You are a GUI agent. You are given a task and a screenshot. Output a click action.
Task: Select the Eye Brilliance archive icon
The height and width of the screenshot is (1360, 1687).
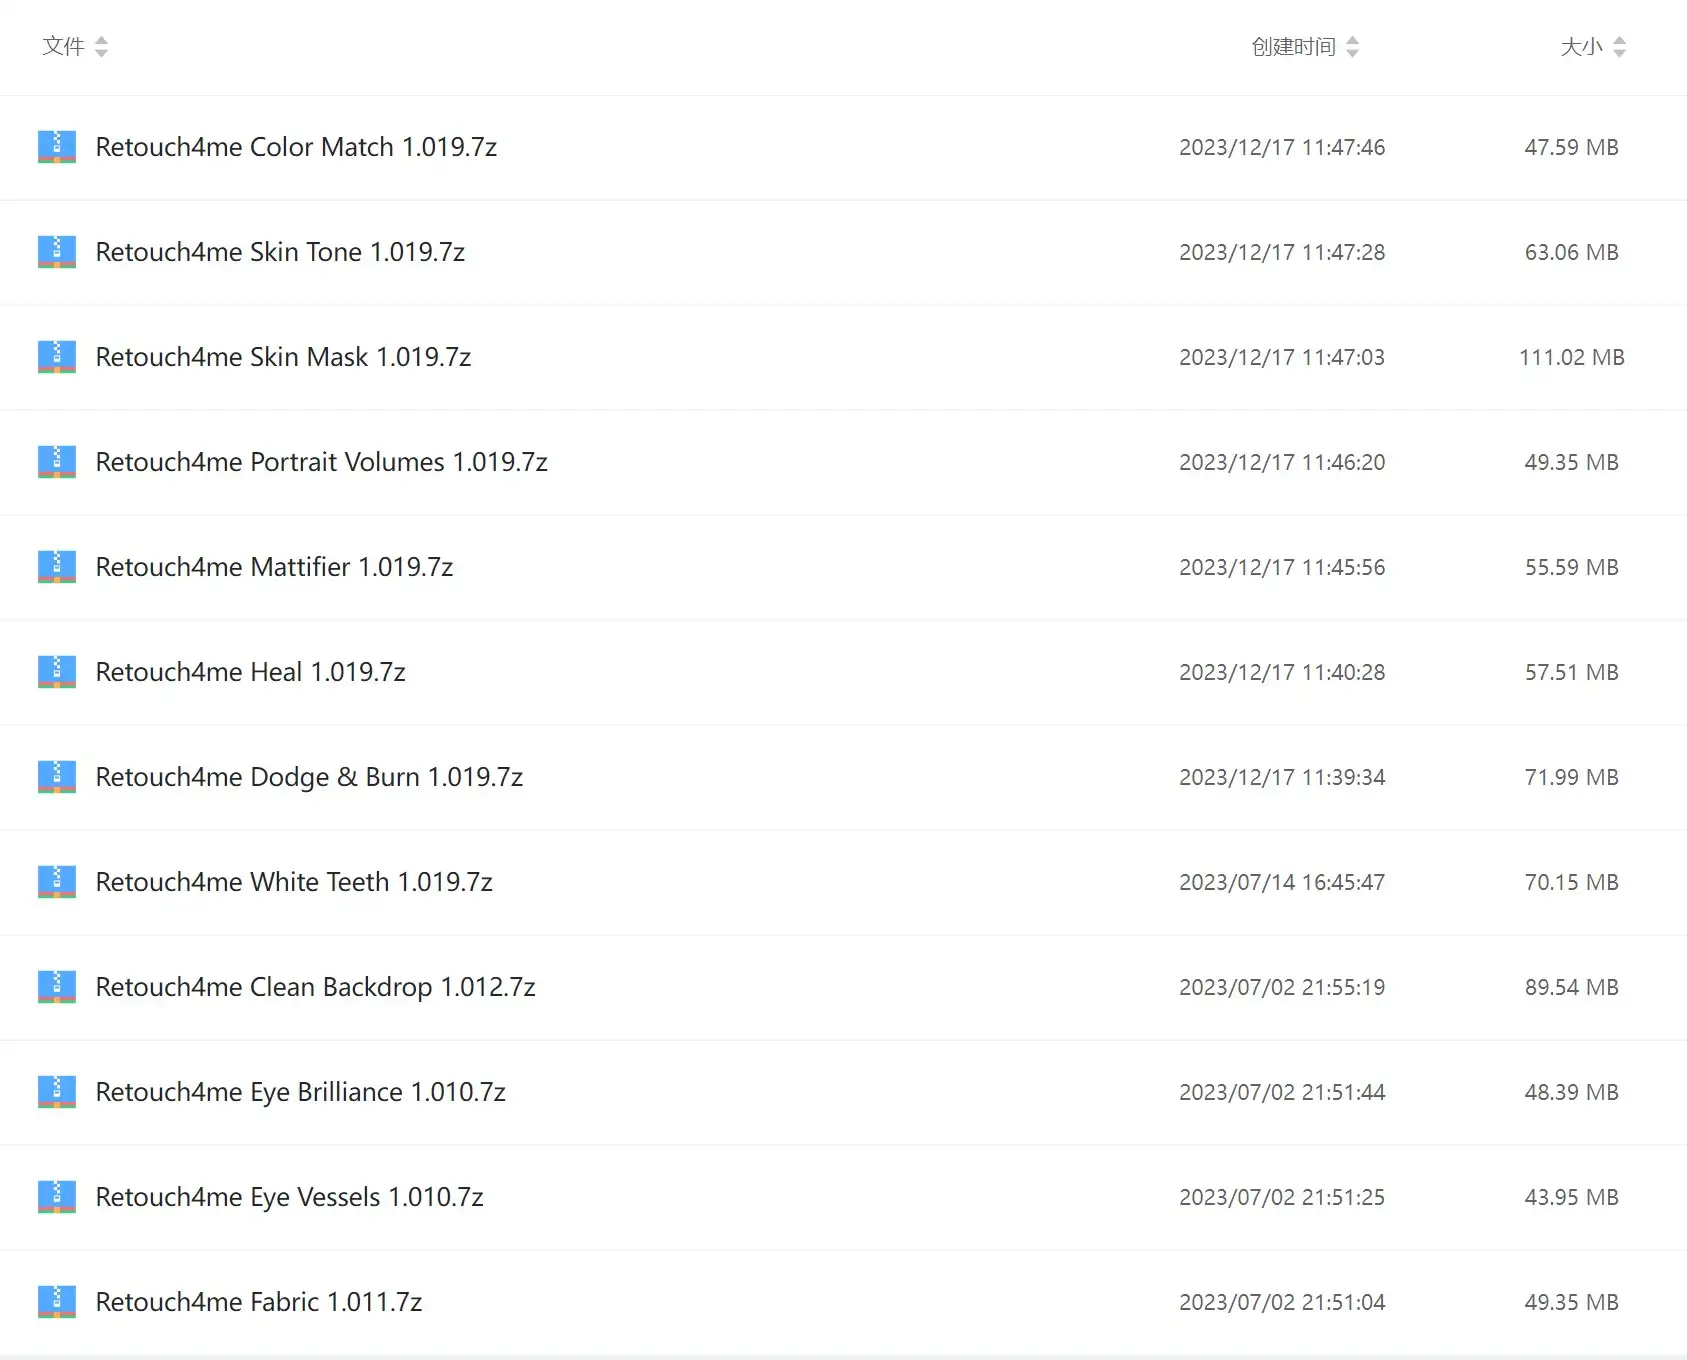57,1092
